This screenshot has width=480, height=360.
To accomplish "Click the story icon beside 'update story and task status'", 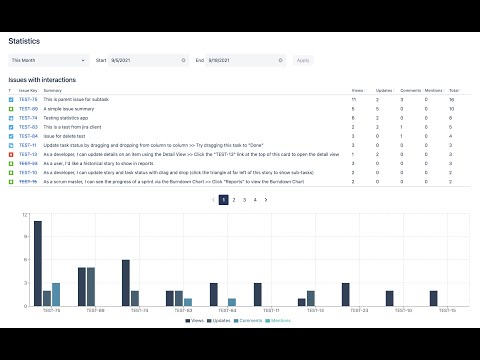I will 11,173.
